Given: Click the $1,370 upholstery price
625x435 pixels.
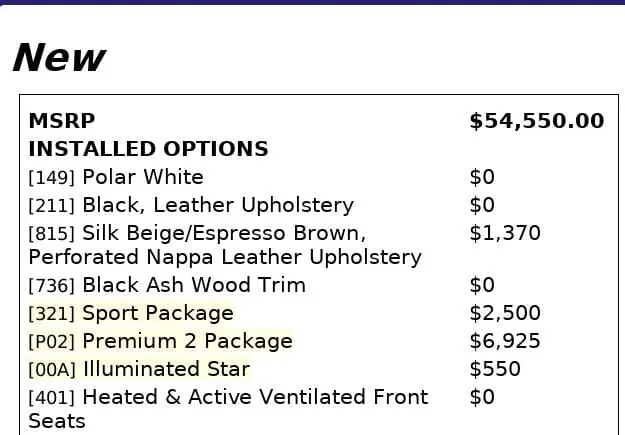Looking at the screenshot, I should coord(505,233).
